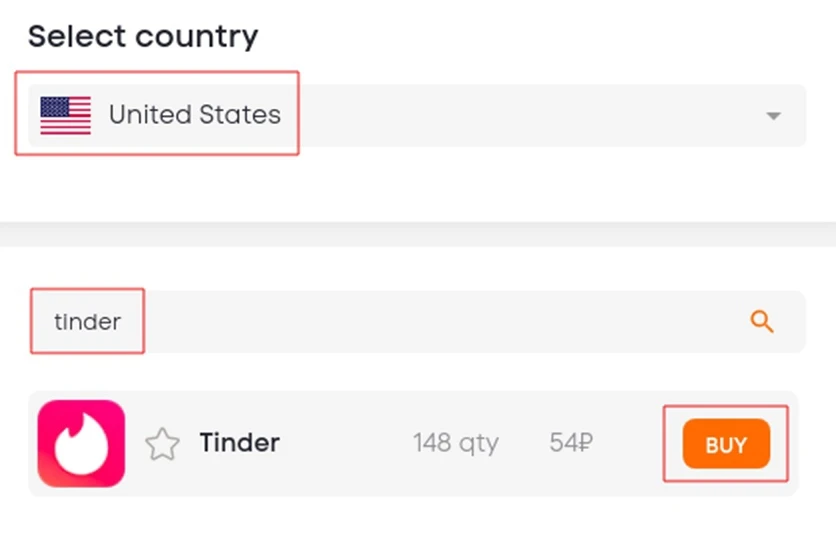836x553 pixels.
Task: Click the white gap below the country selector
Action: (418, 187)
